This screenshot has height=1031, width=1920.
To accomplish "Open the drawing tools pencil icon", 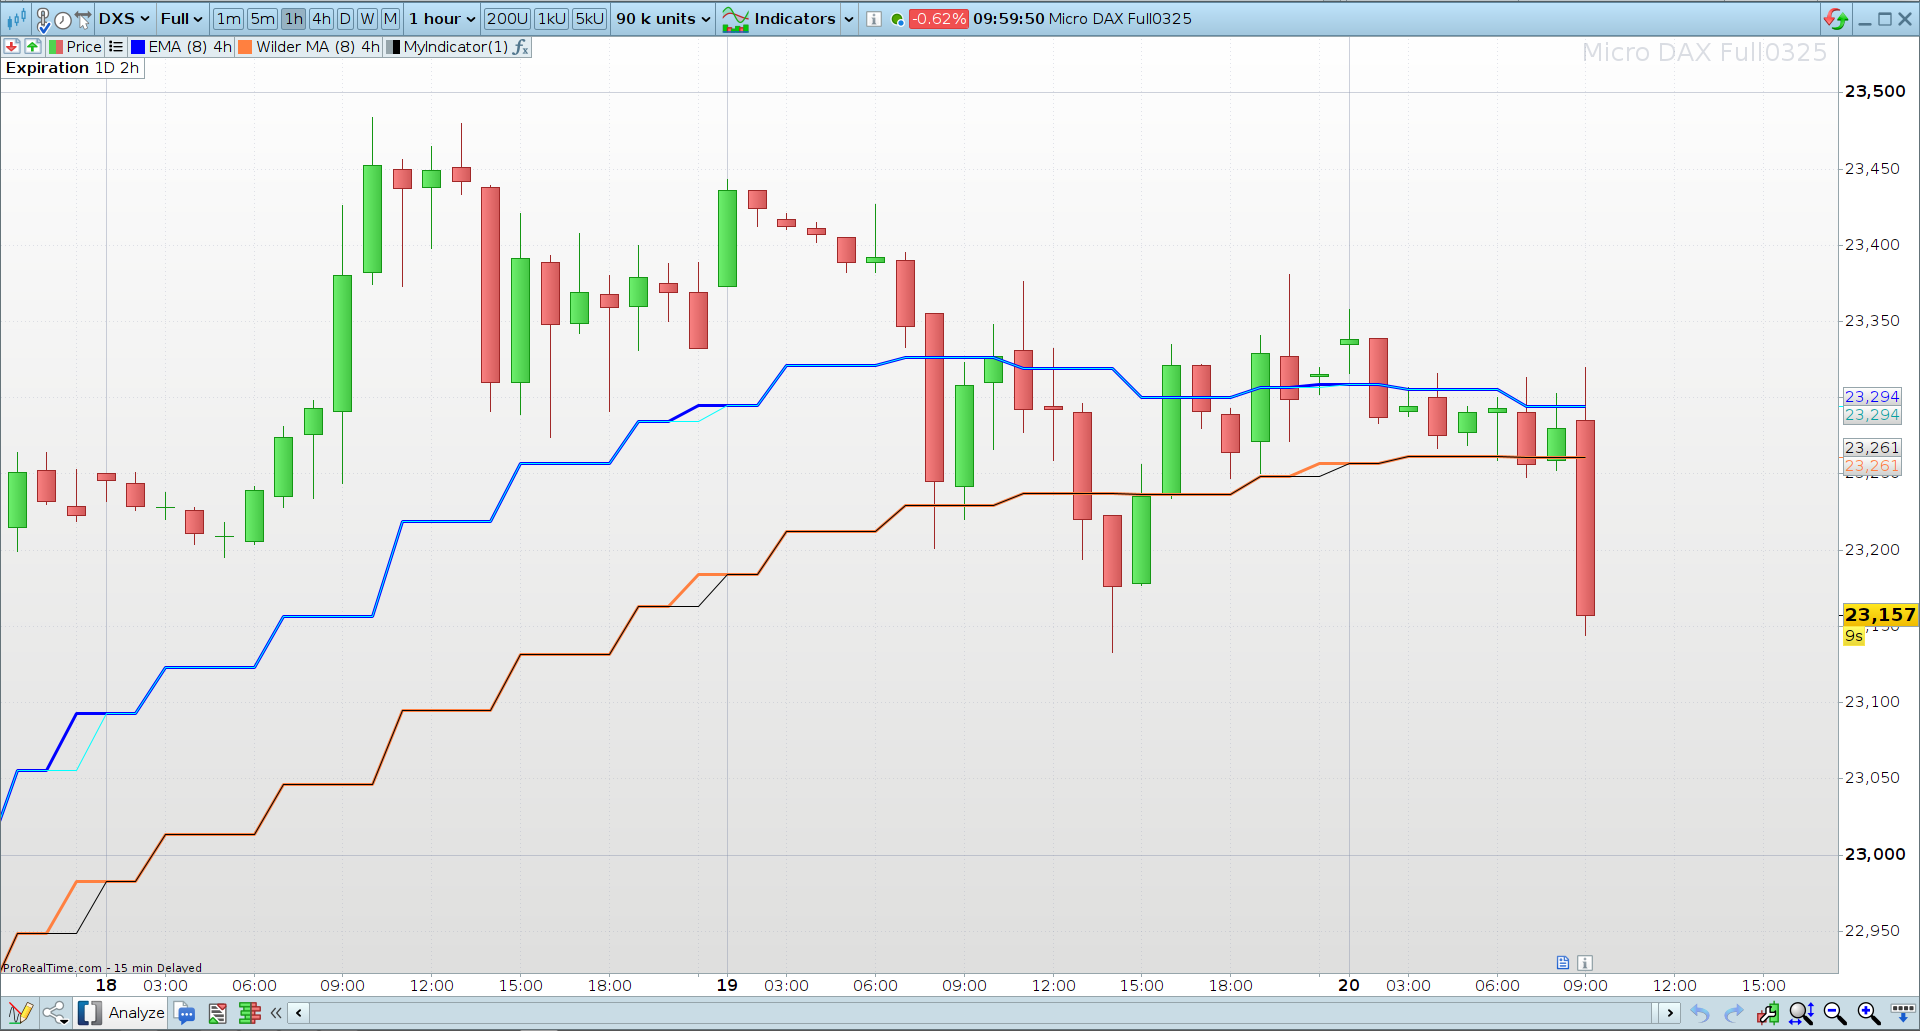I will (20, 1013).
